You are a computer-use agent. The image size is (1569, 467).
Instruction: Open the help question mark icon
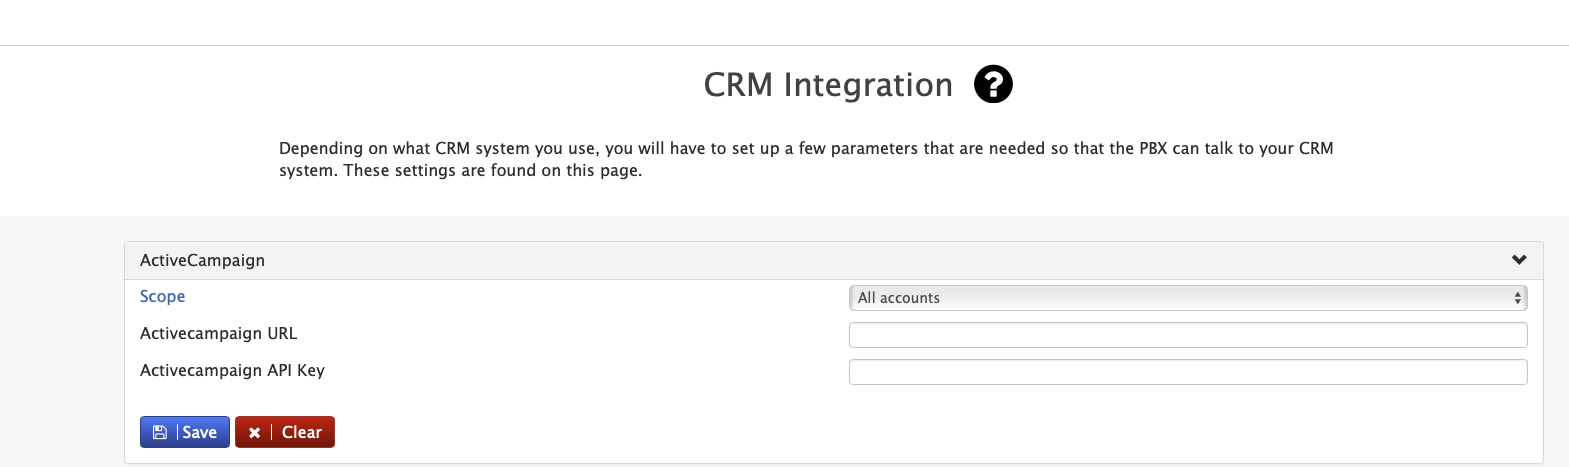[993, 84]
